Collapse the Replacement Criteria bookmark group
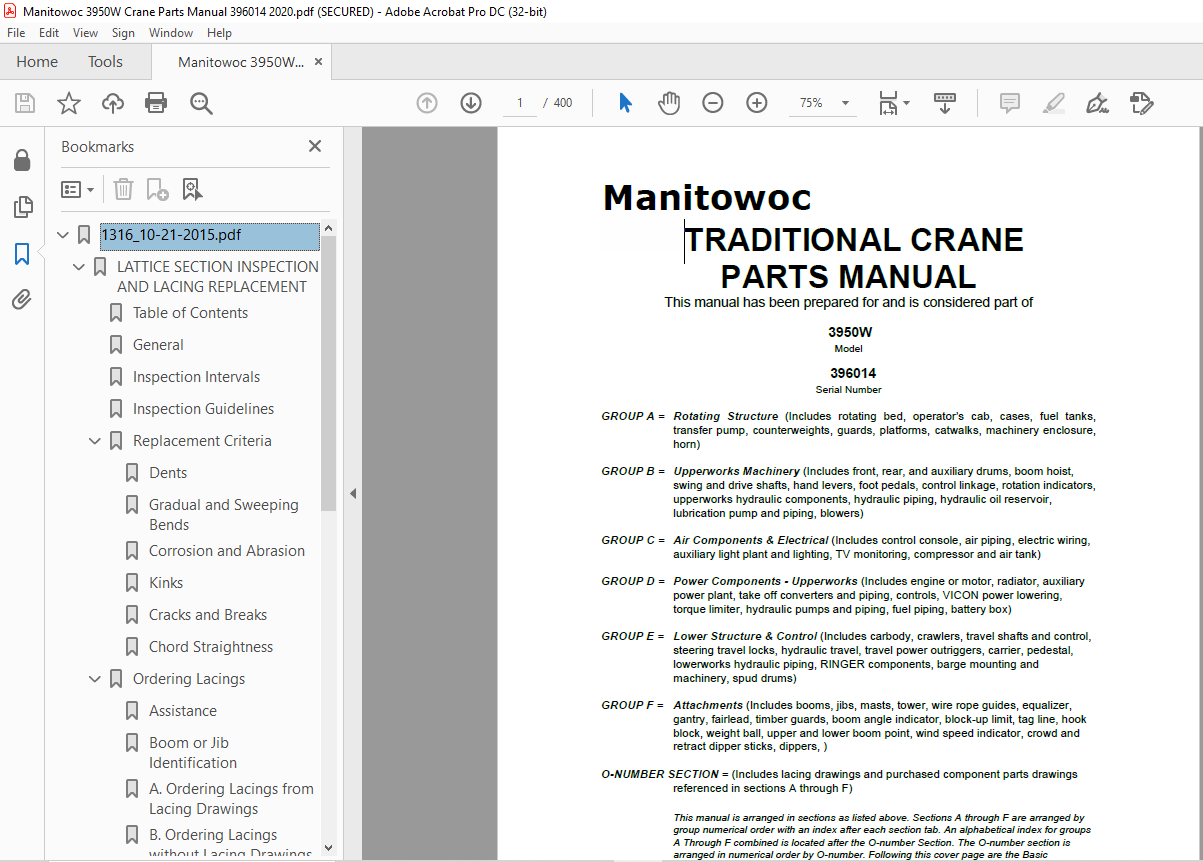The width and height of the screenshot is (1203, 862). (96, 441)
